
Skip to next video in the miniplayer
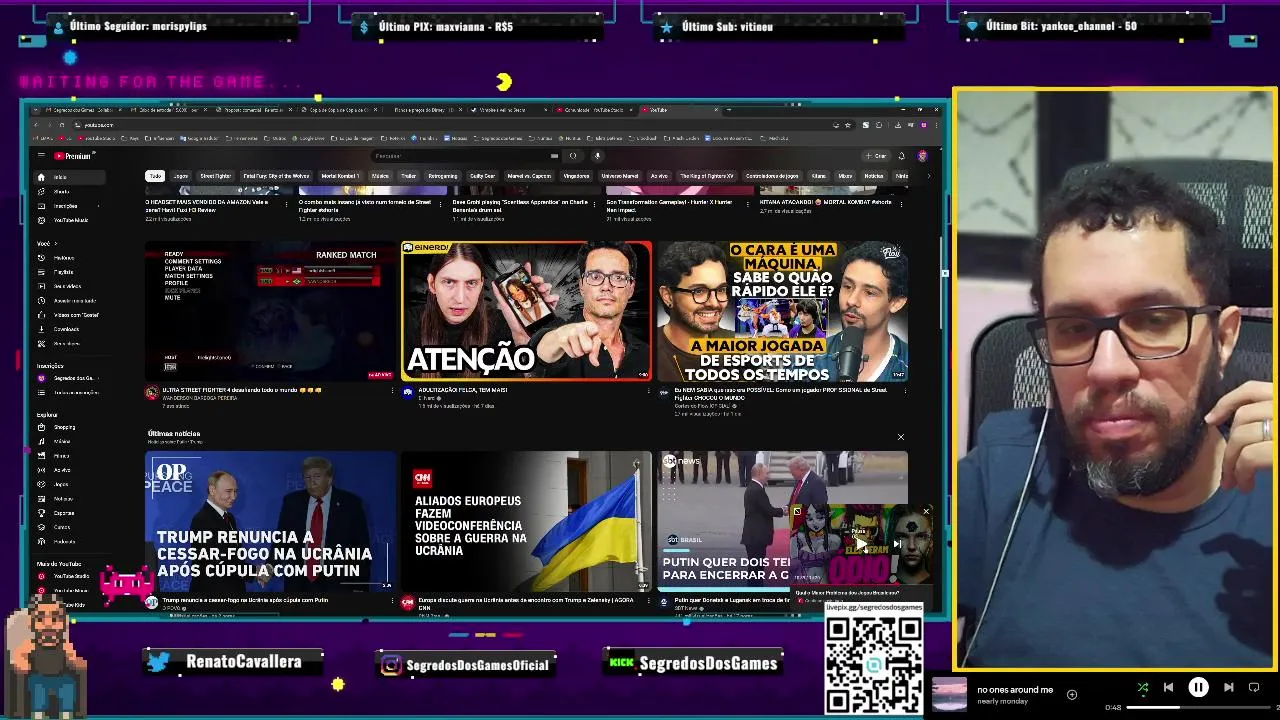tap(897, 544)
